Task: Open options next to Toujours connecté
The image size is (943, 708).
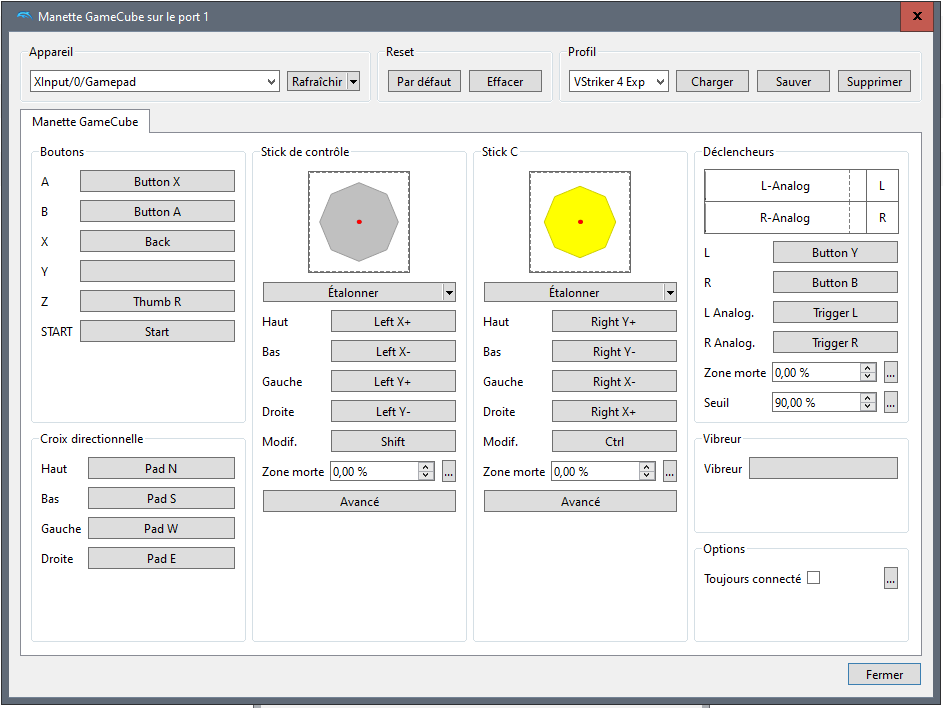Action: tap(890, 578)
